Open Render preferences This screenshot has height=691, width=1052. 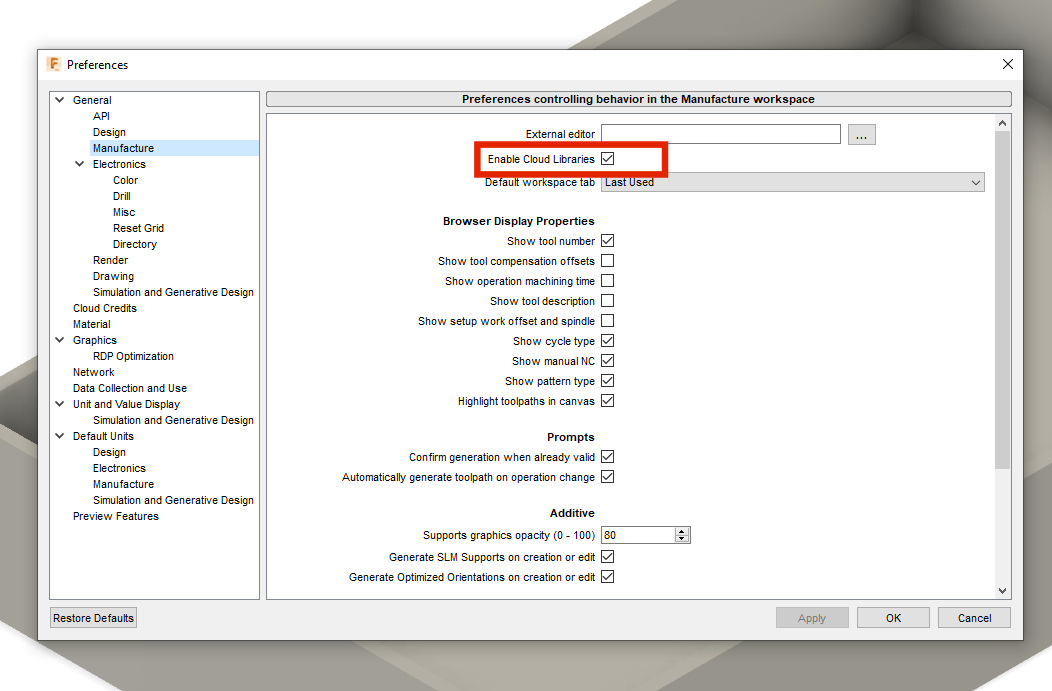point(111,260)
